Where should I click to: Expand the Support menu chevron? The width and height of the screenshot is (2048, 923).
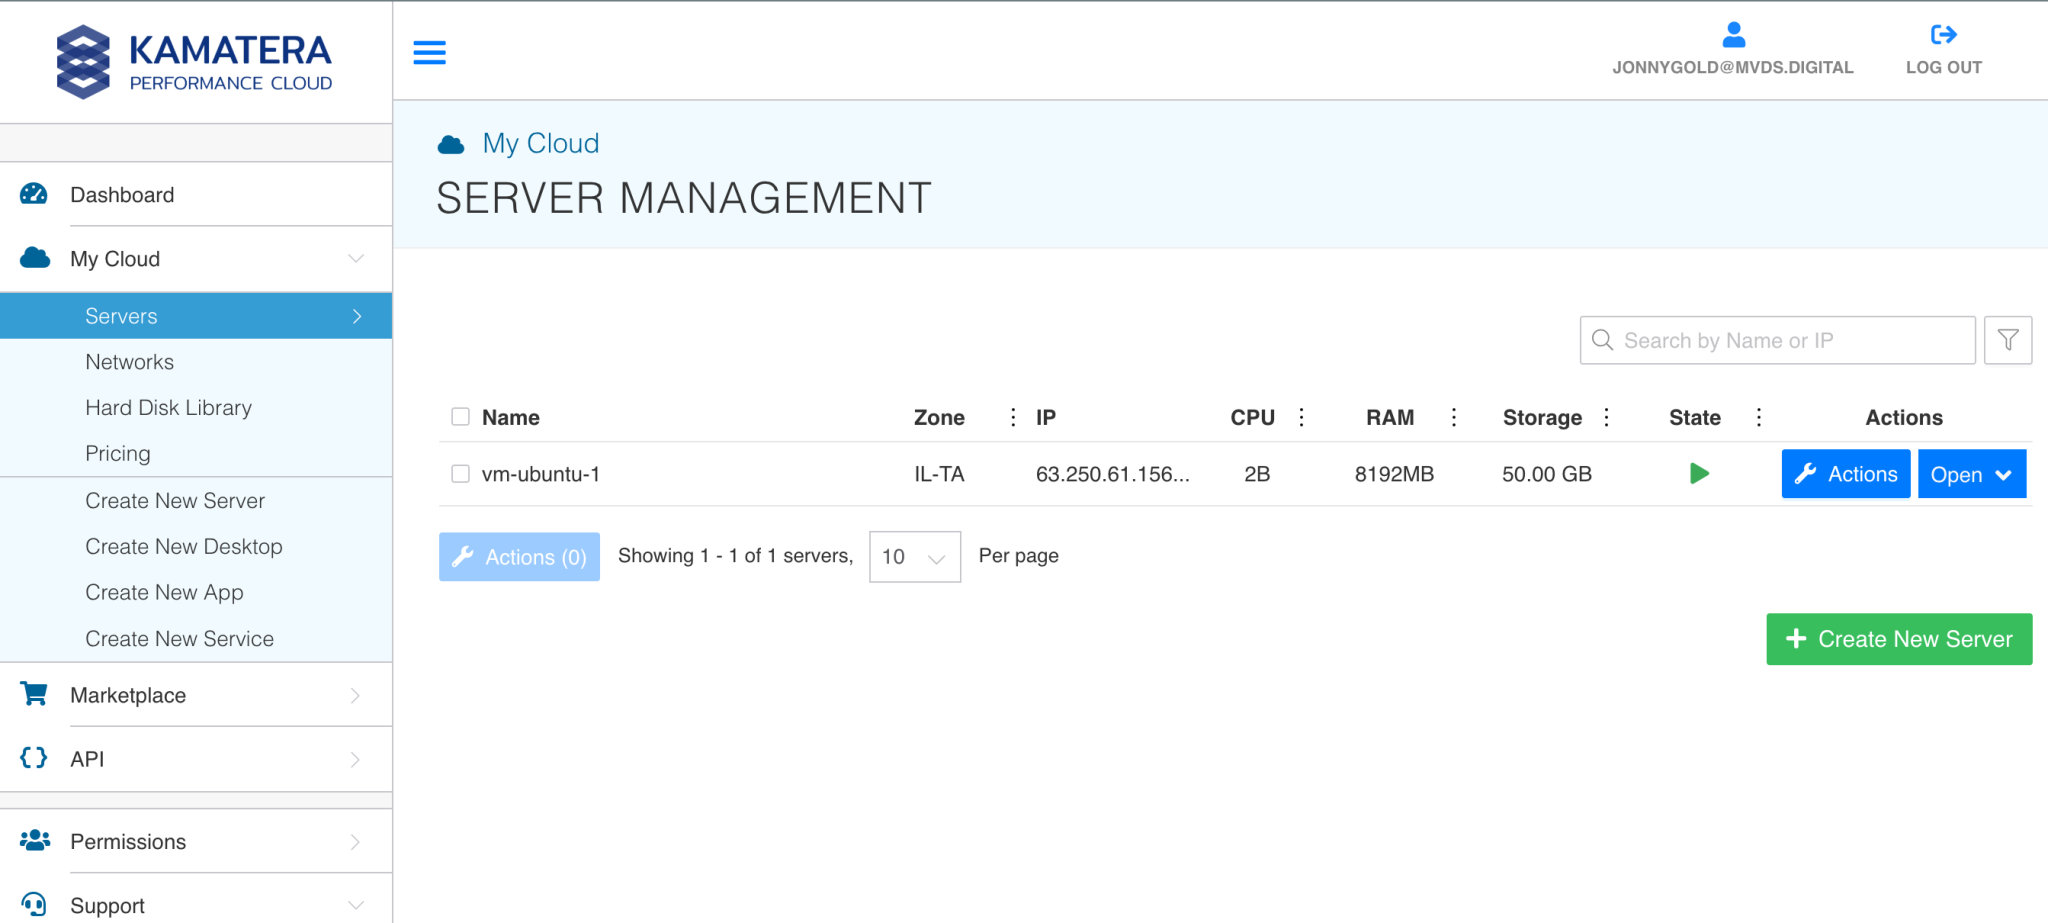tap(356, 905)
